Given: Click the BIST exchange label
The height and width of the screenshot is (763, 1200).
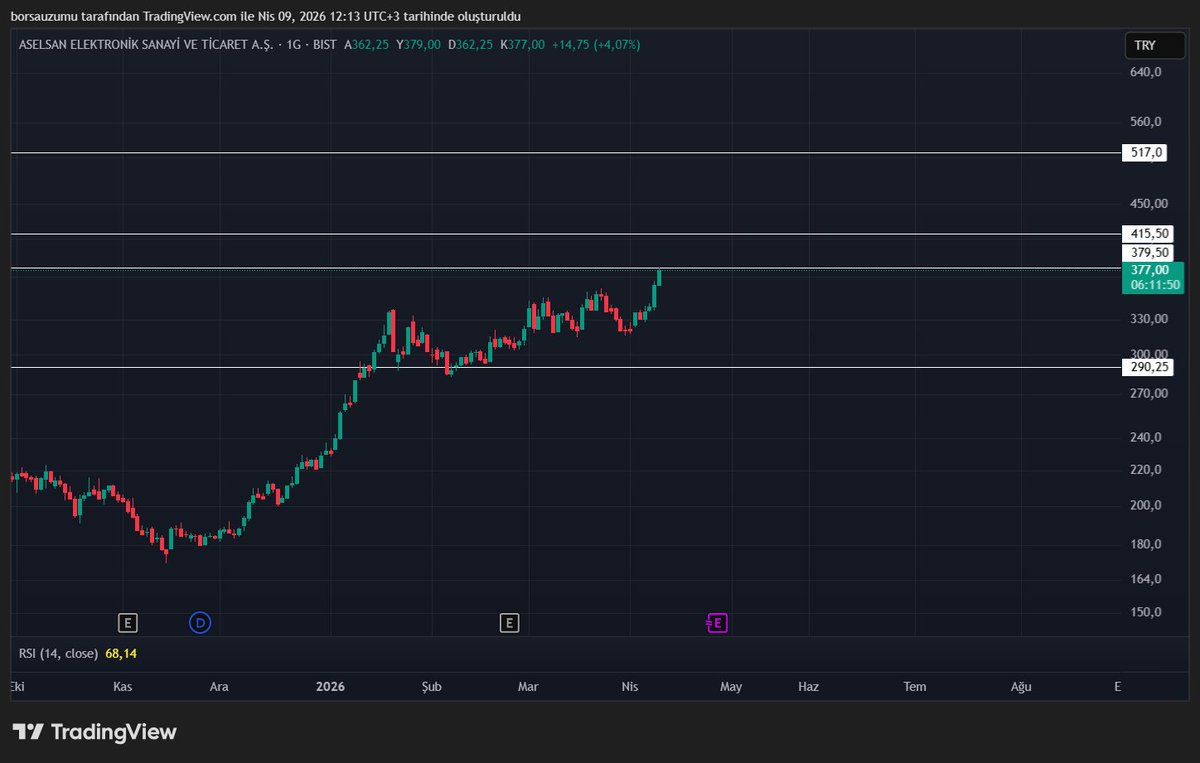Looking at the screenshot, I should pos(324,45).
